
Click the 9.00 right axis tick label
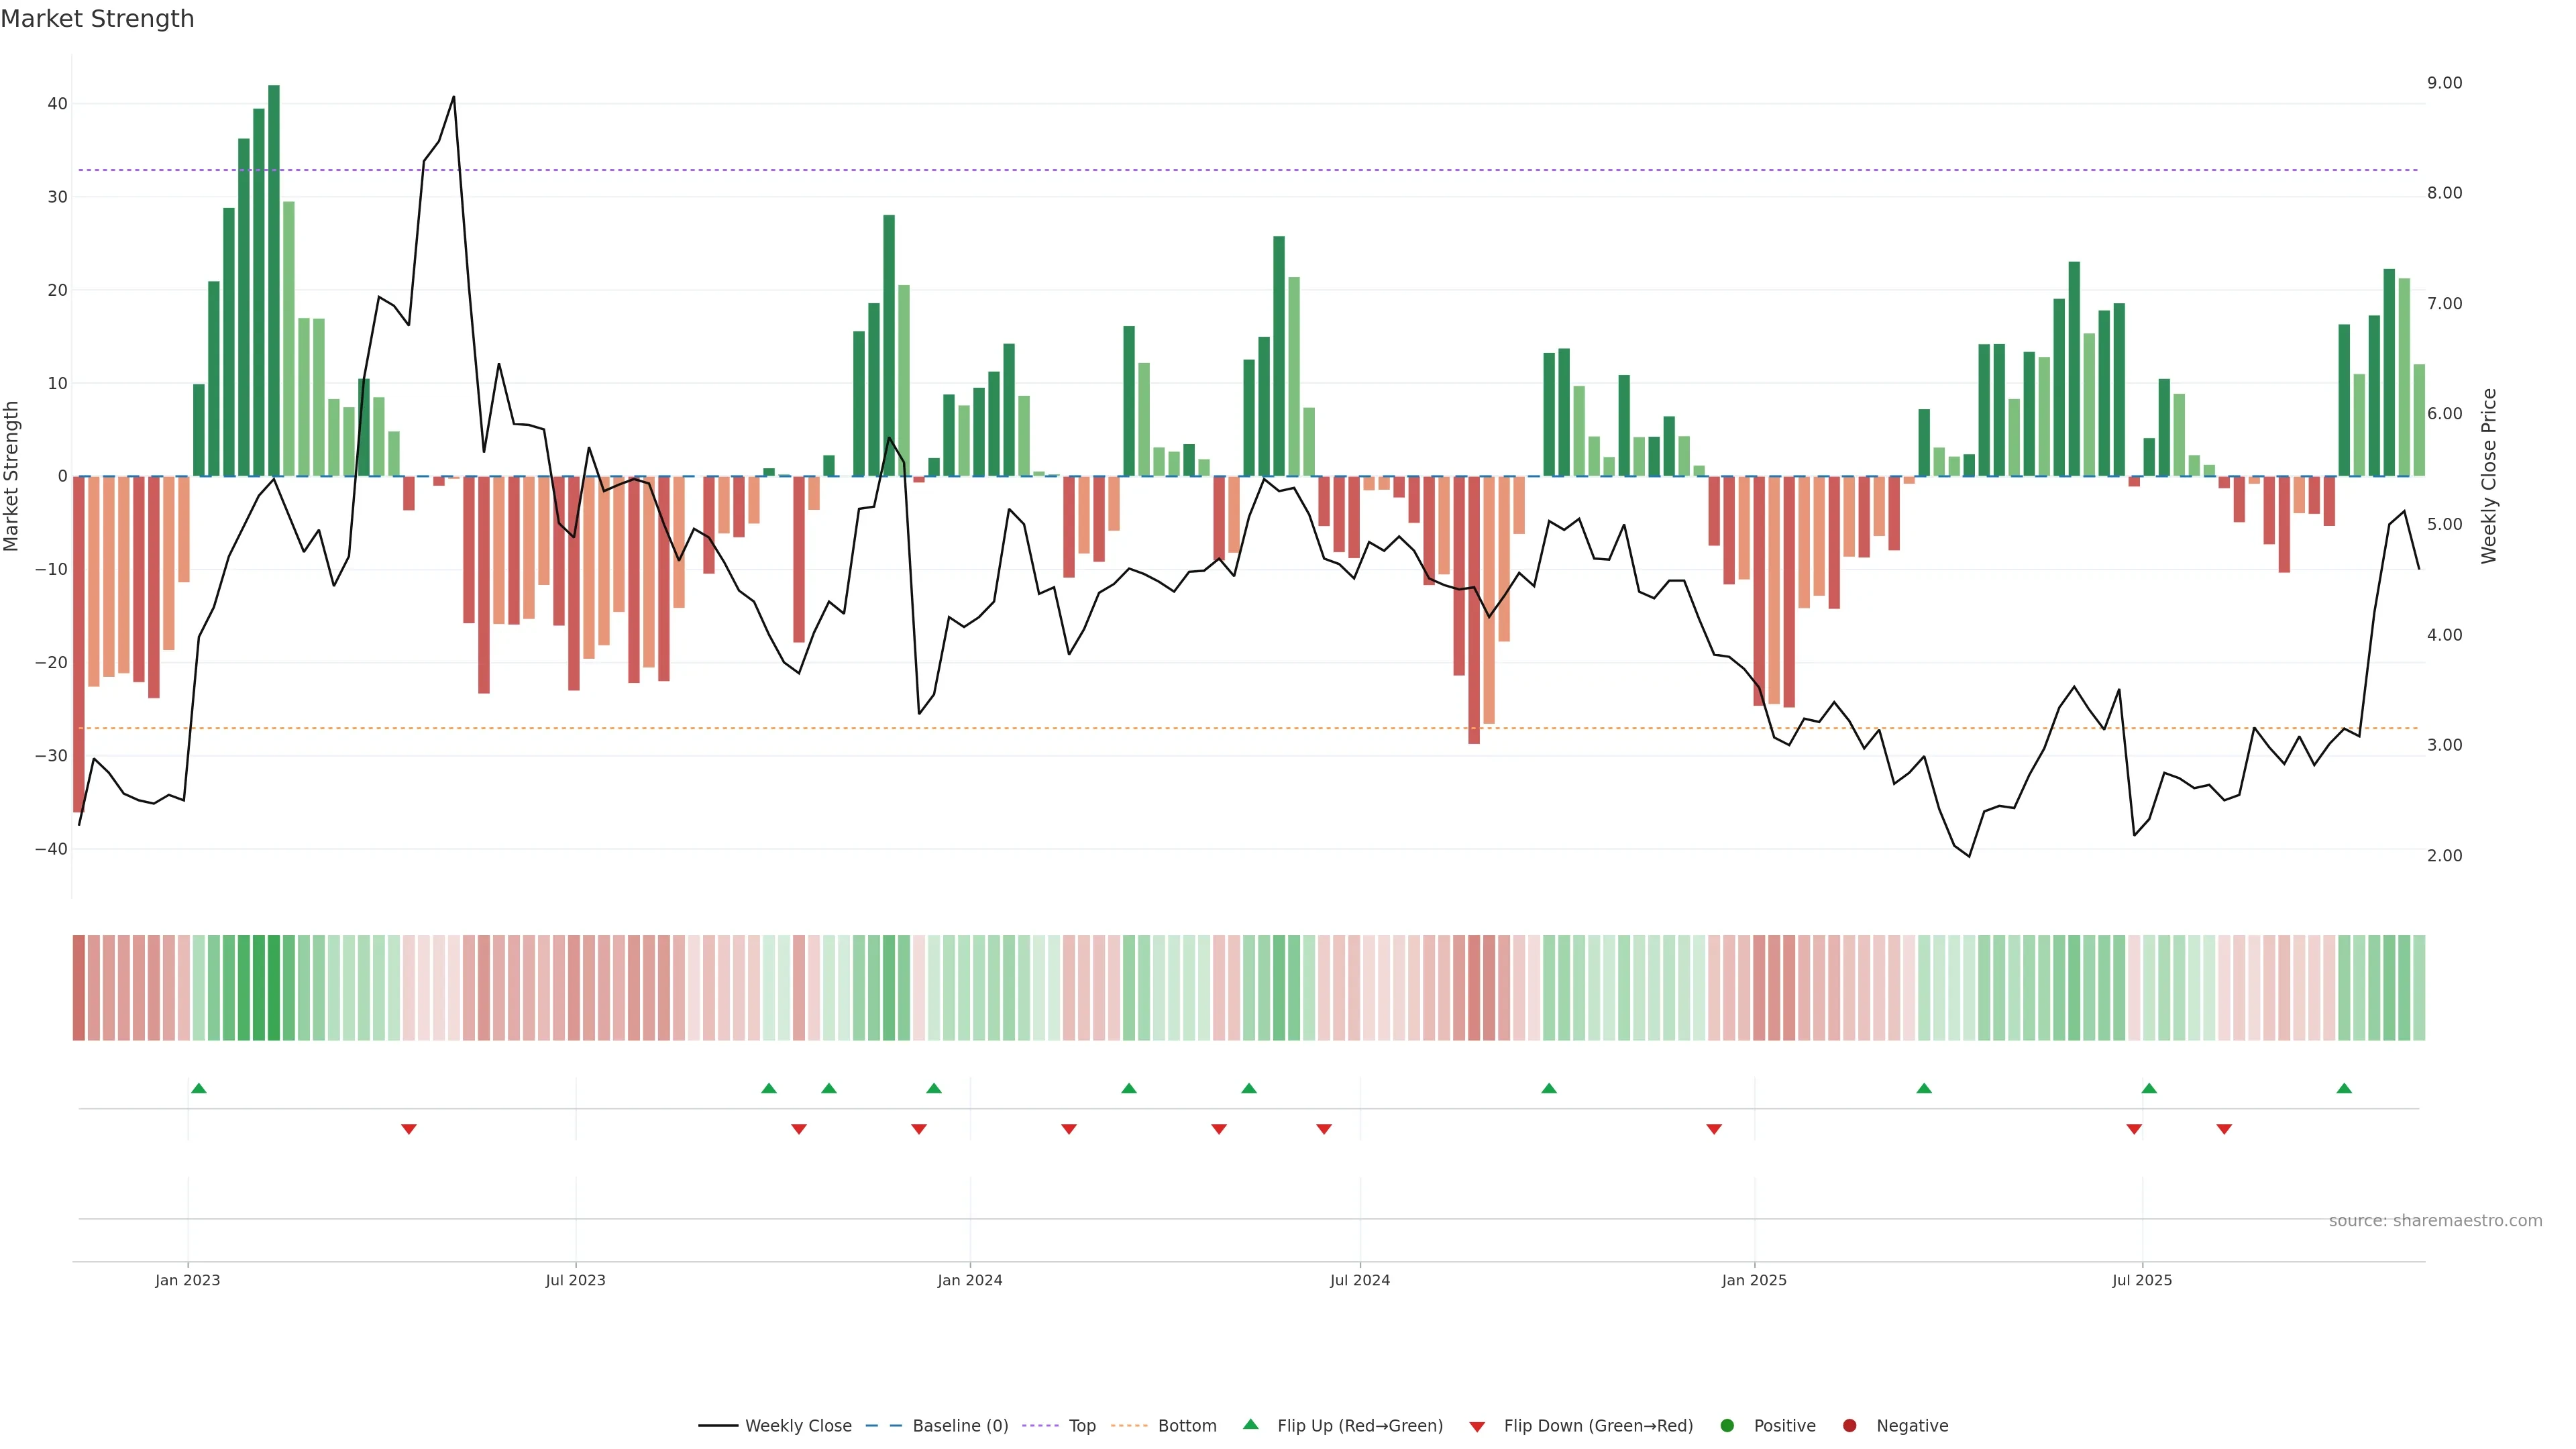(x=2444, y=83)
